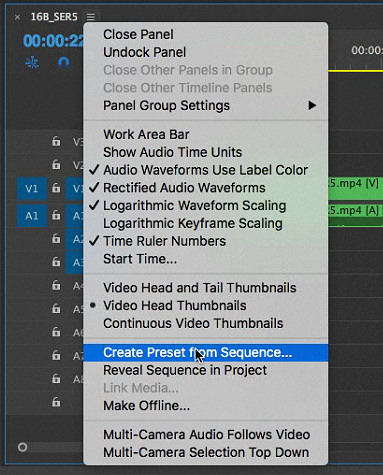Toggle lock on the top video track
This screenshot has width=383, height=475.
pos(56,141)
